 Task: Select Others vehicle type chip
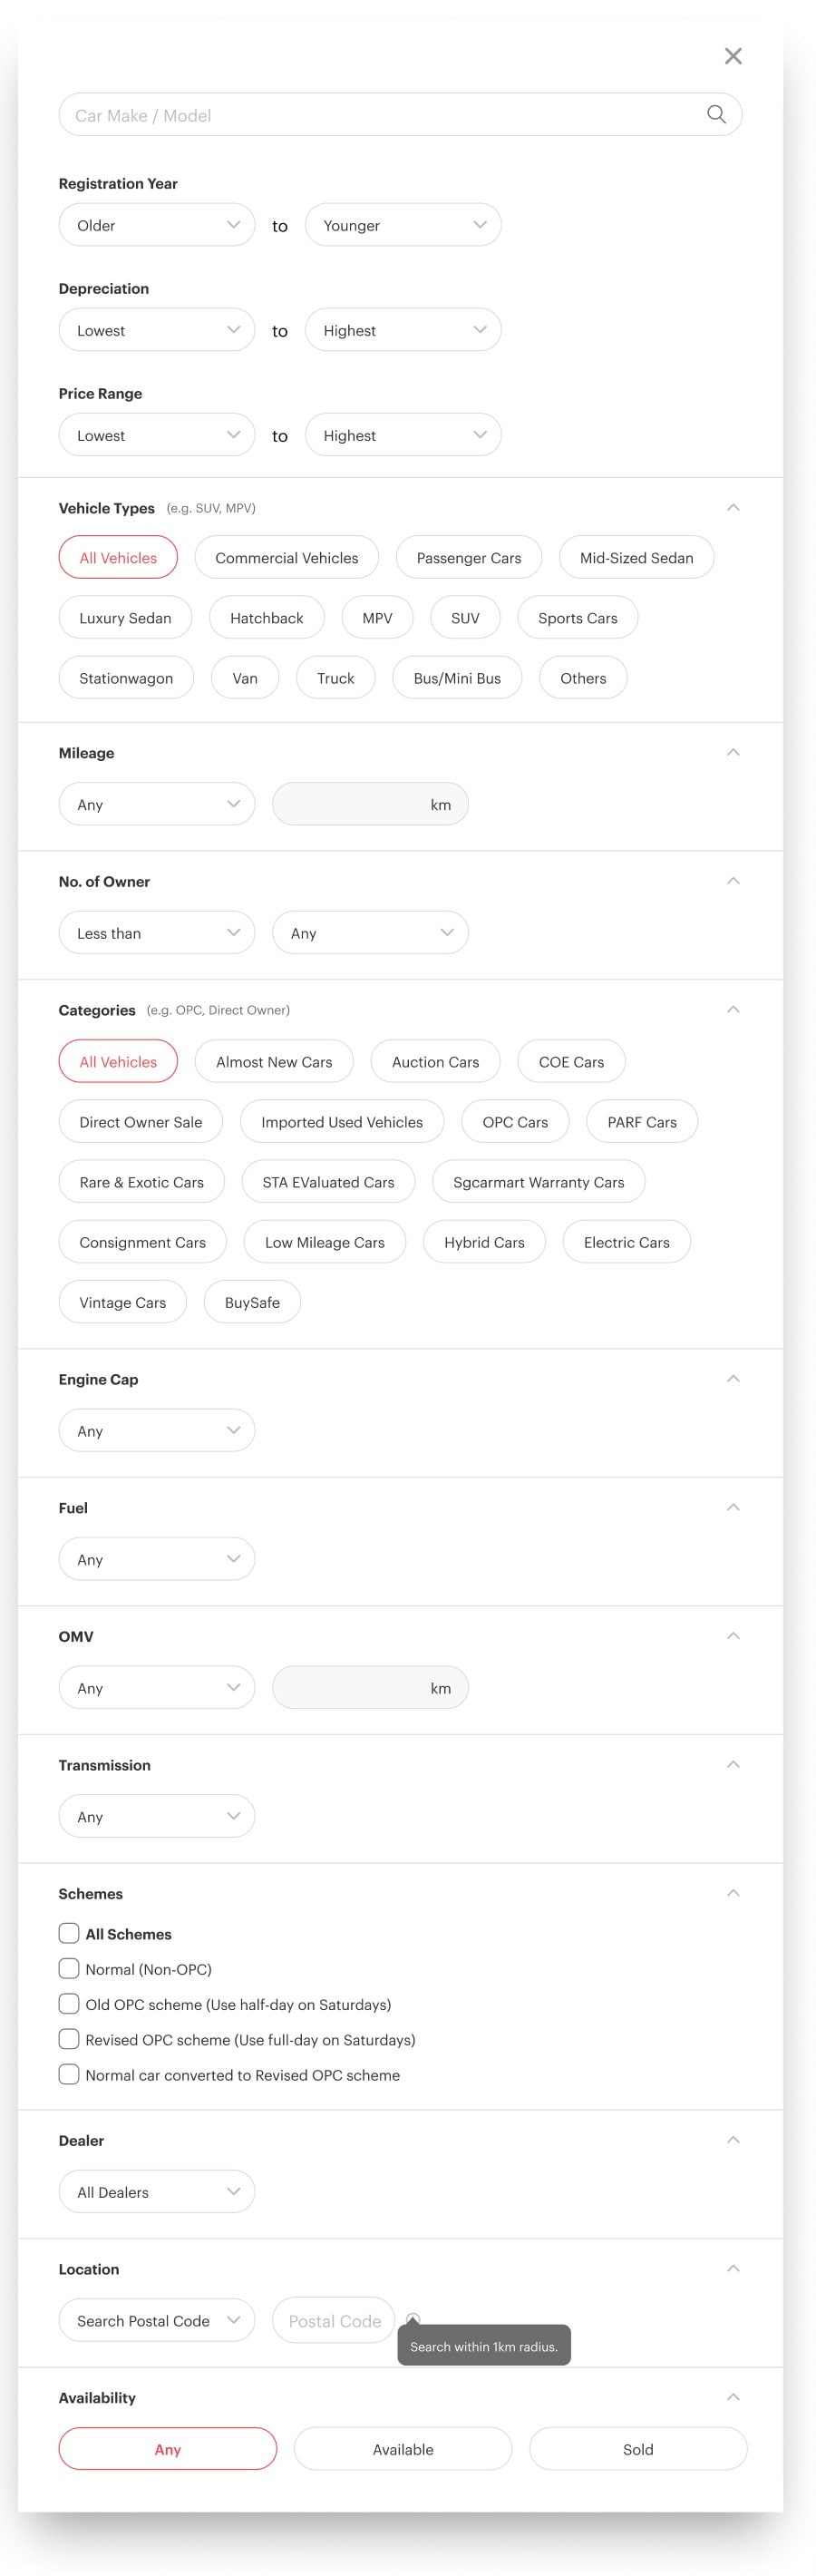pos(583,677)
